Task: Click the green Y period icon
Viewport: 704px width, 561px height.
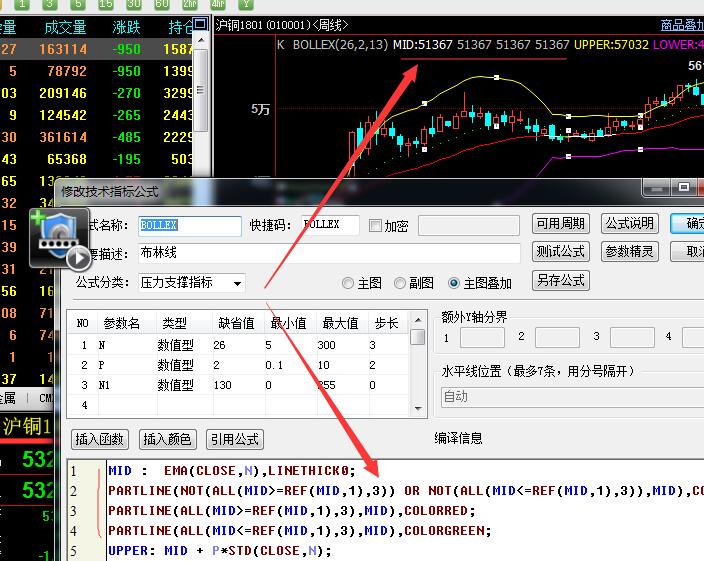Action: click(x=245, y=4)
